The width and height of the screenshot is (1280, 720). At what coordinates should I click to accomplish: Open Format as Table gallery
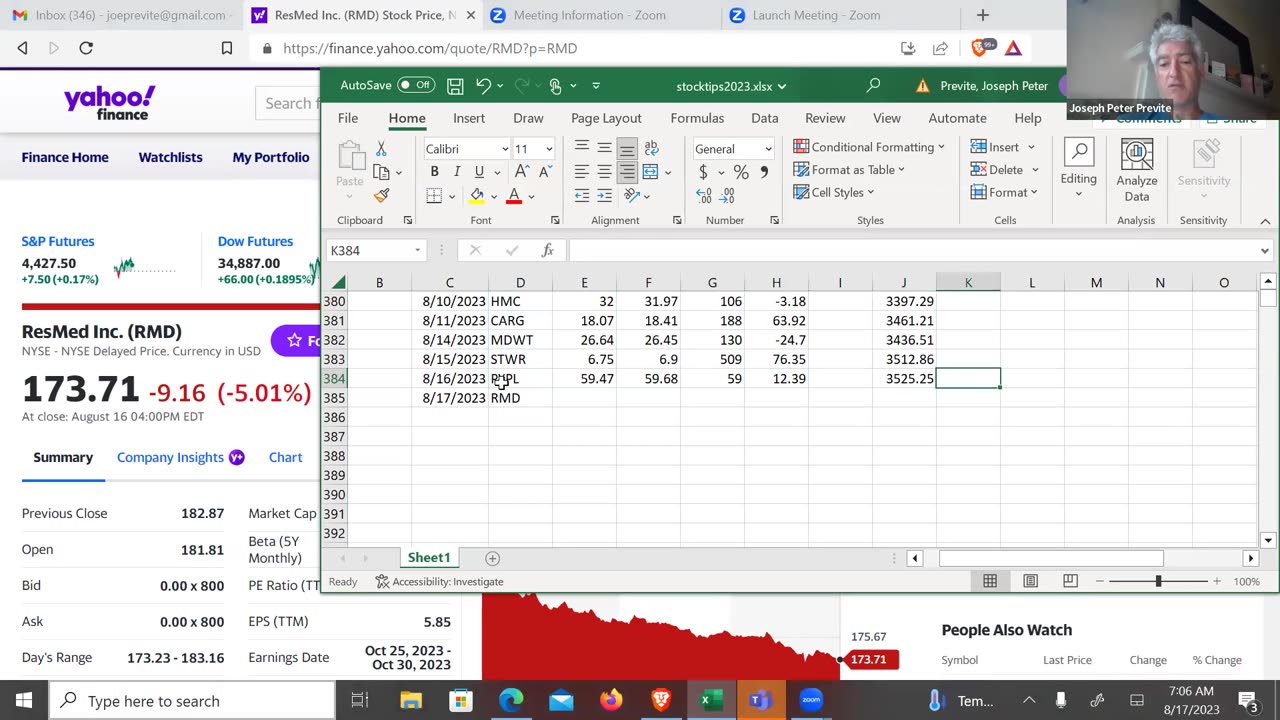click(849, 170)
